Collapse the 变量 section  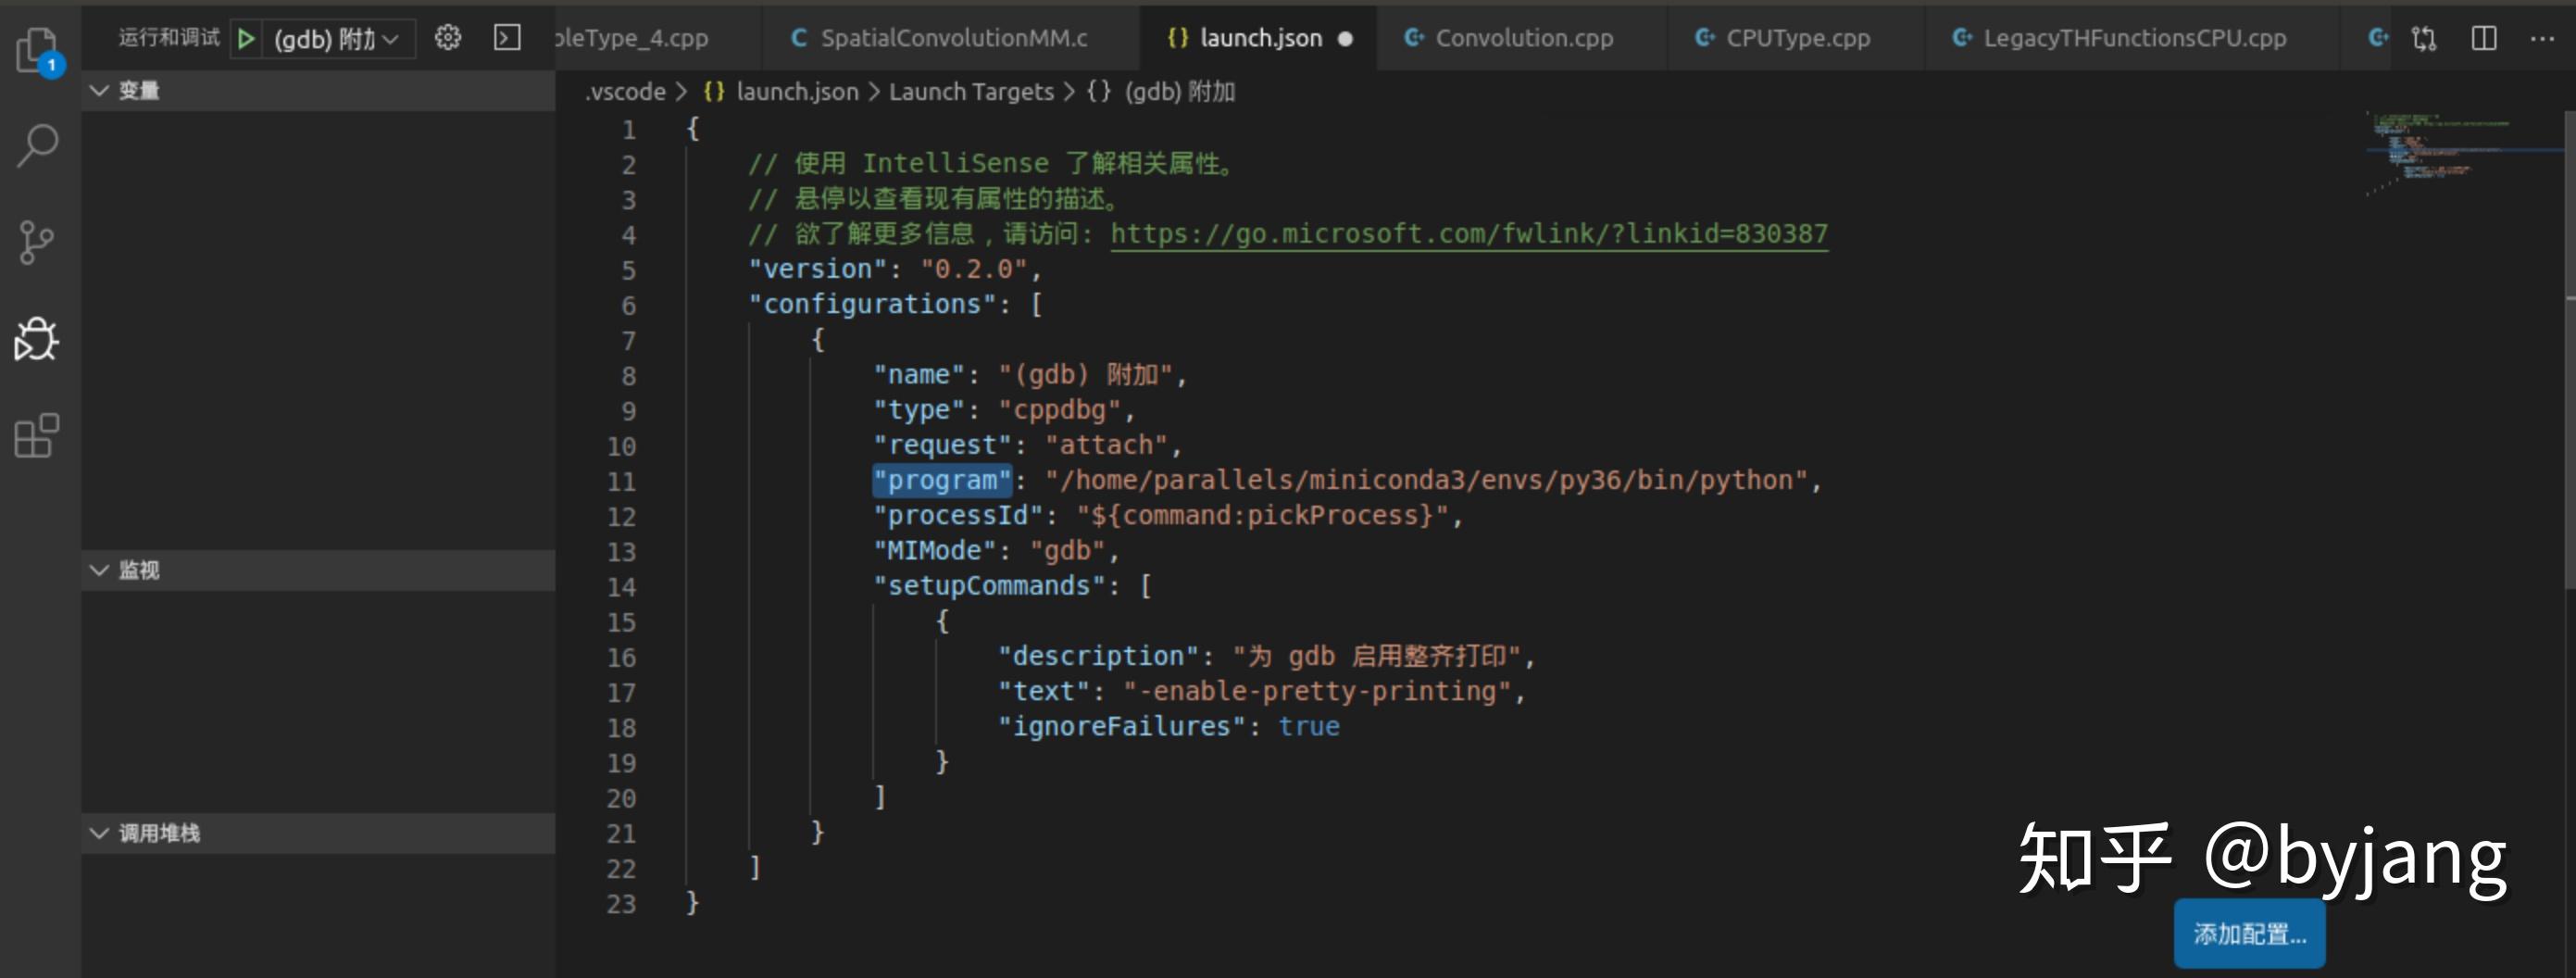99,89
